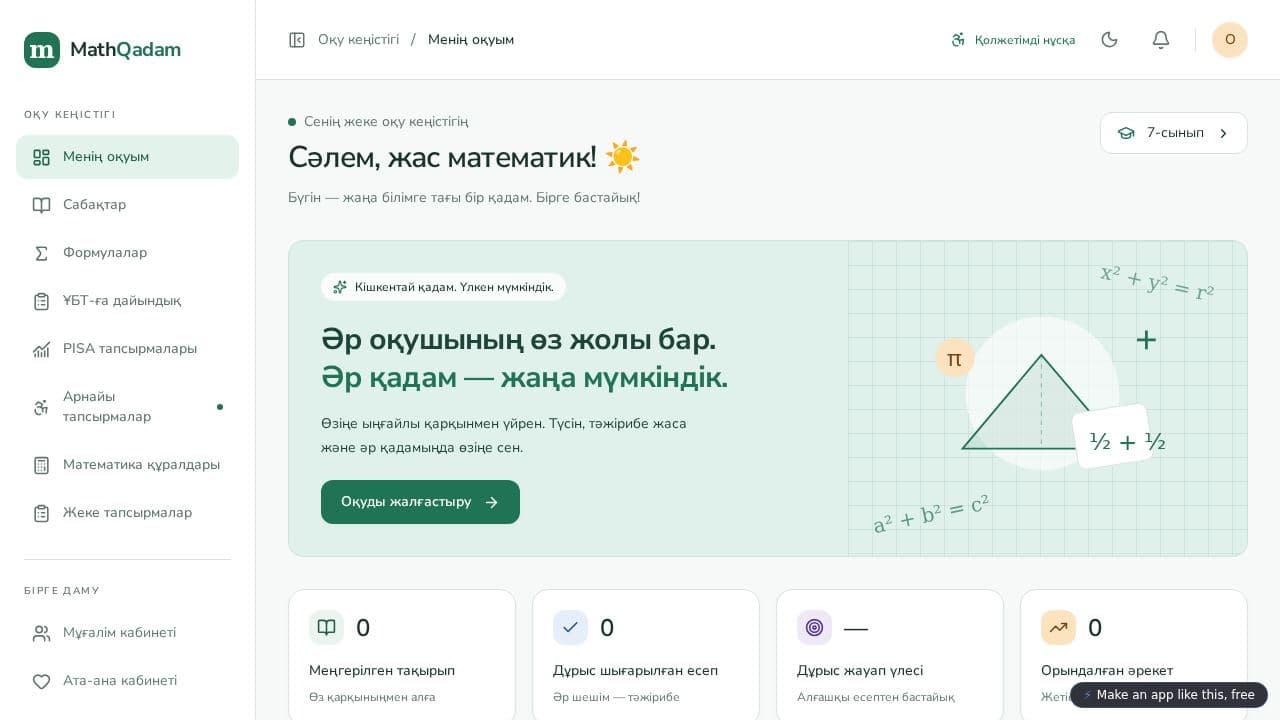Collapse the sidebar panel icon

[297, 40]
